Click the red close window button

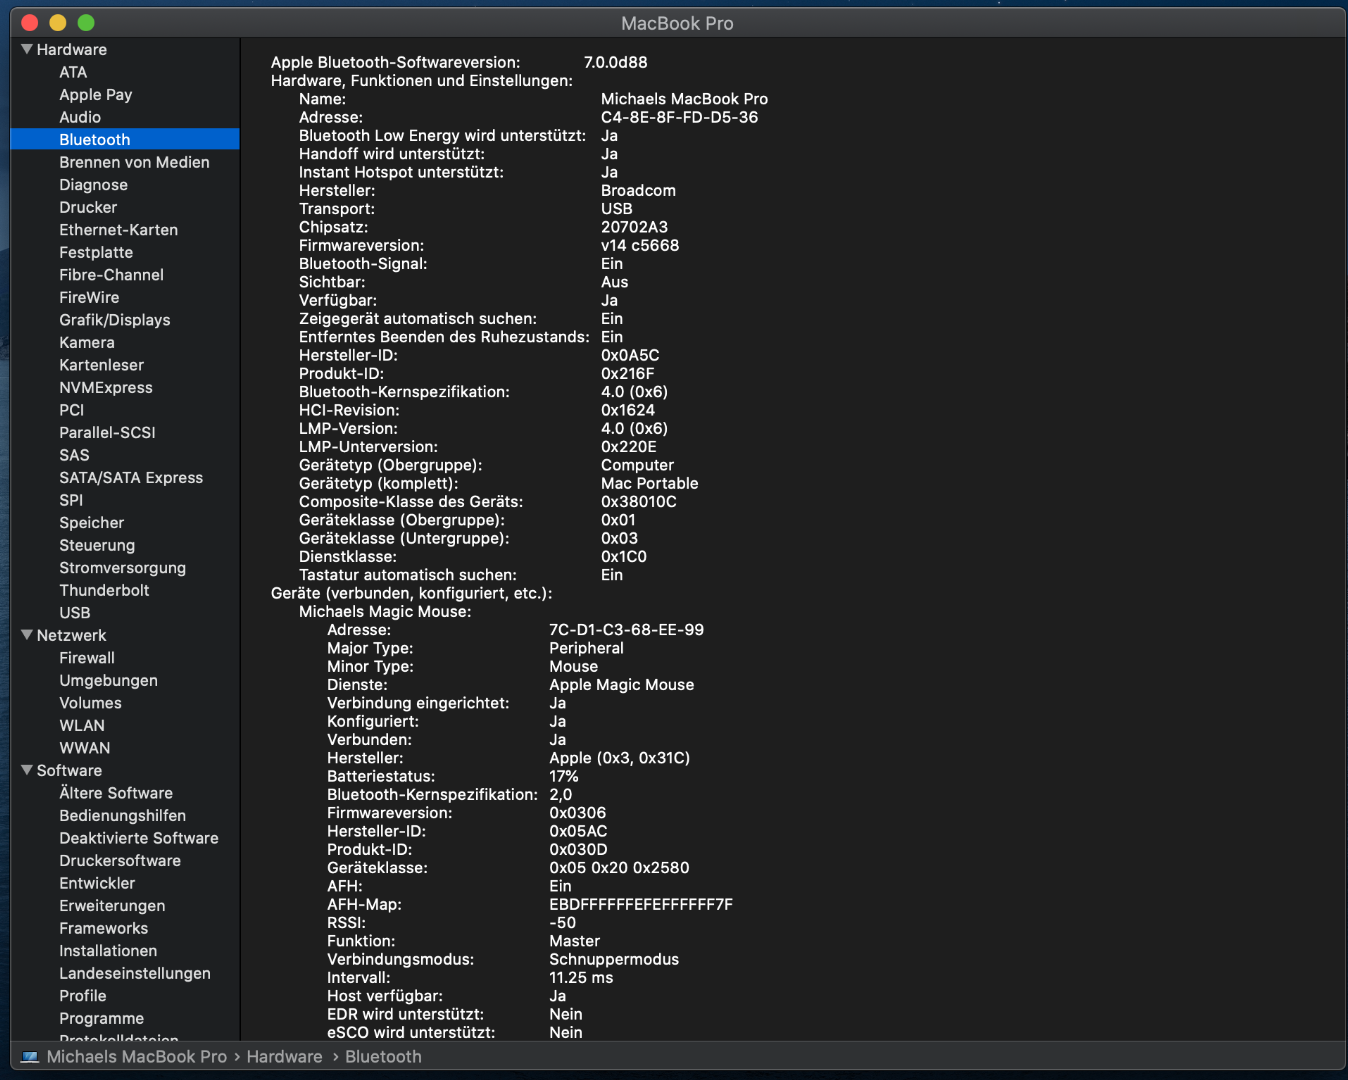click(x=30, y=23)
